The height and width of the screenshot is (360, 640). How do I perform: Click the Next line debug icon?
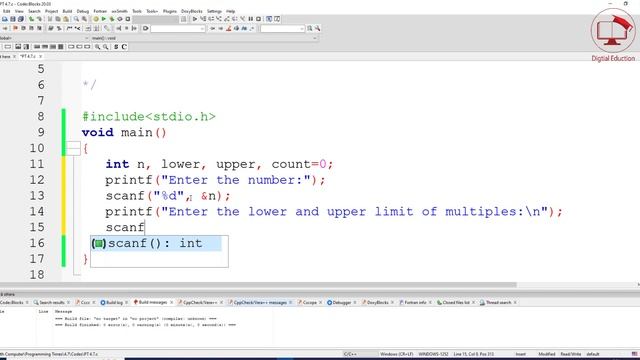211,19
